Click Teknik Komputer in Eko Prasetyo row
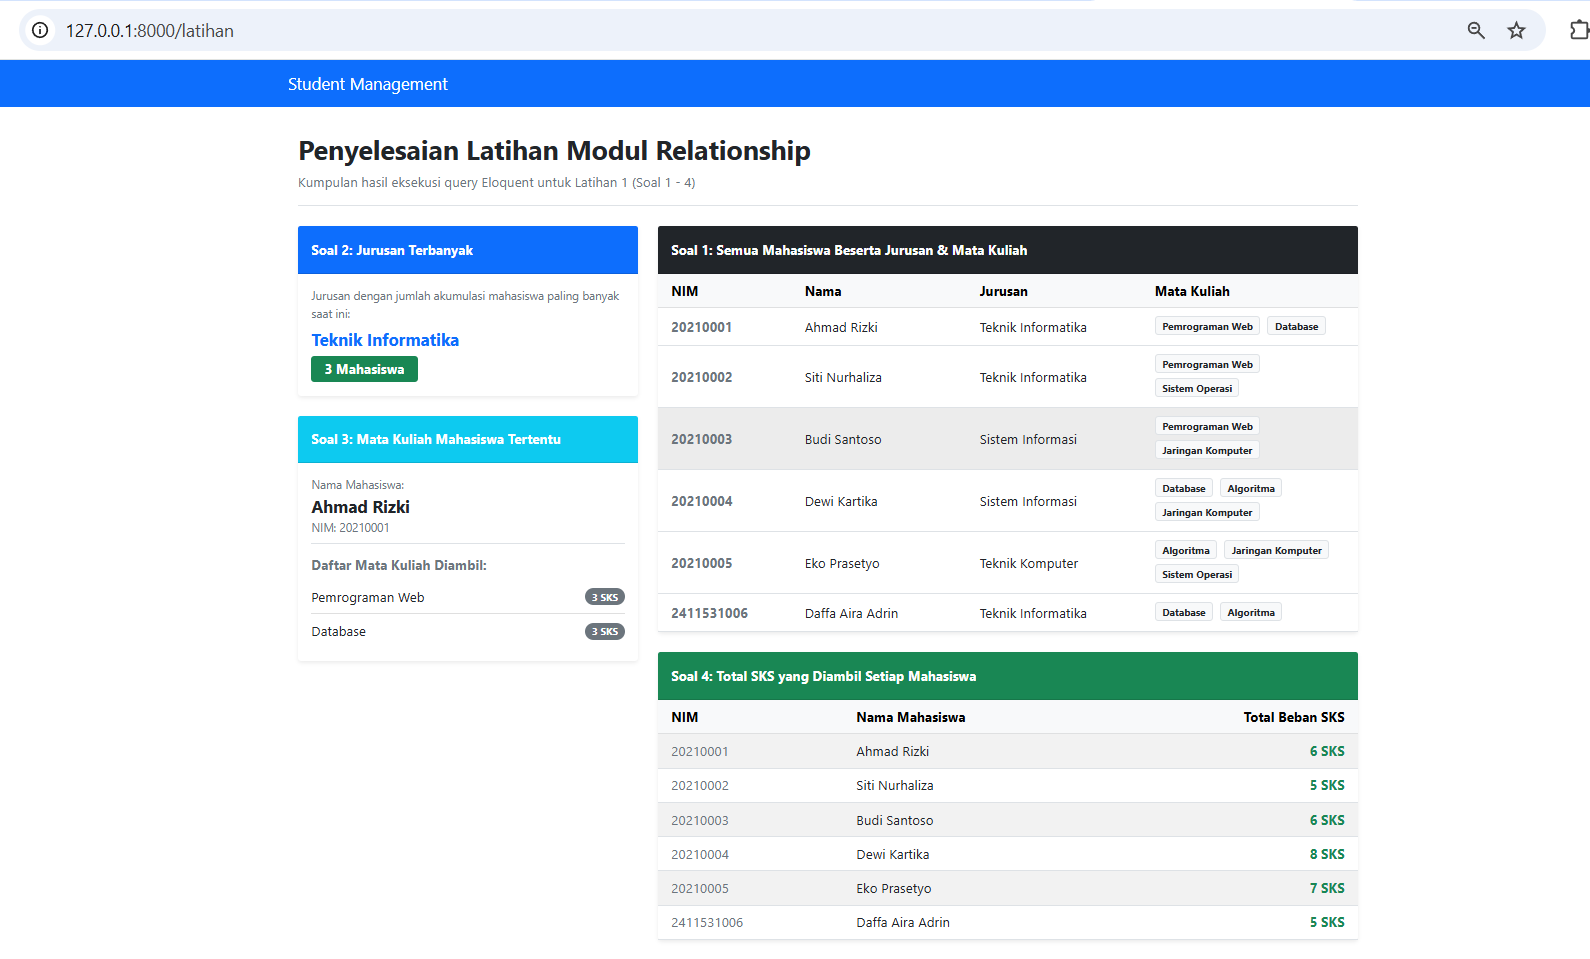Image resolution: width=1590 pixels, height=959 pixels. 1029,563
